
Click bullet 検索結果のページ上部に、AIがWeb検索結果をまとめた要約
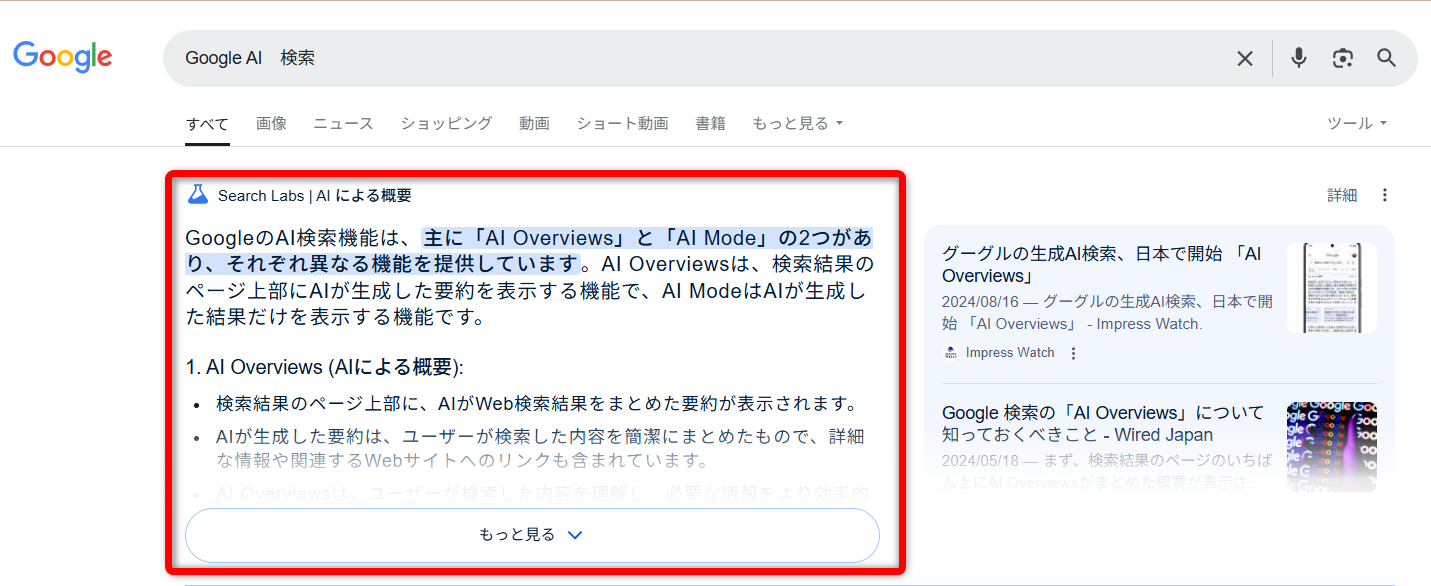[x=538, y=404]
